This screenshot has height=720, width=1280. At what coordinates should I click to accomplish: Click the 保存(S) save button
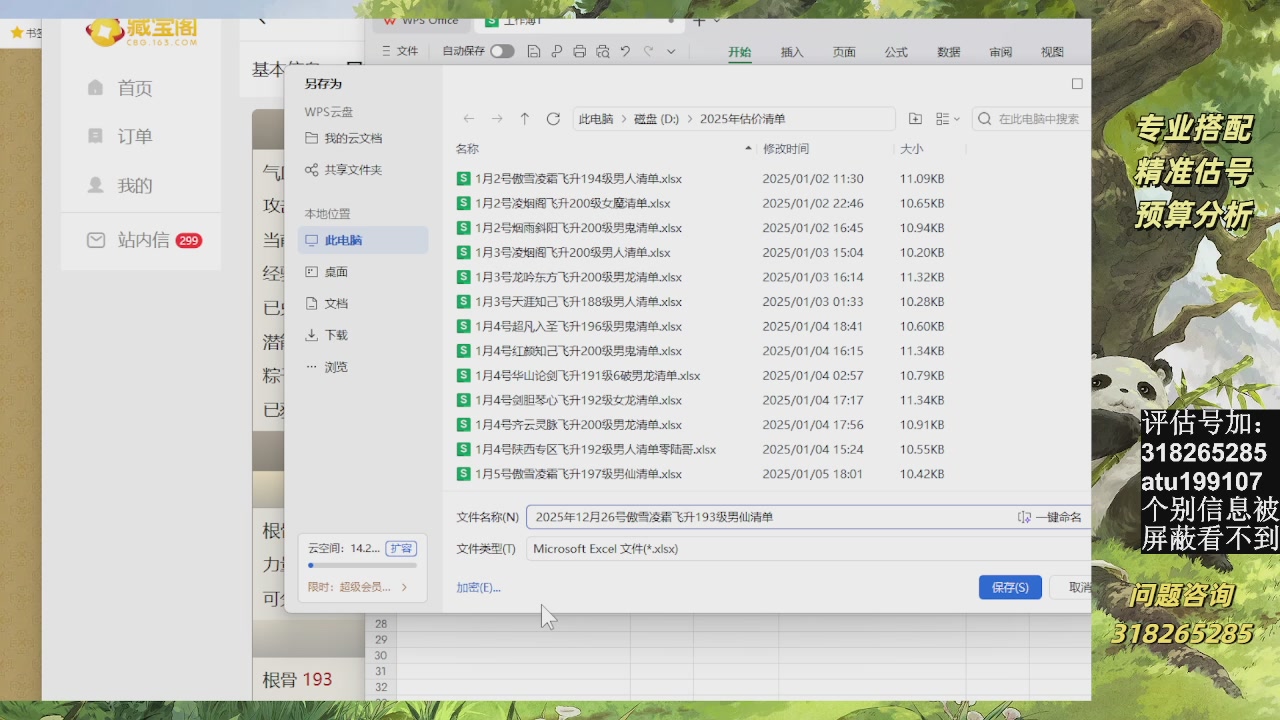1010,587
